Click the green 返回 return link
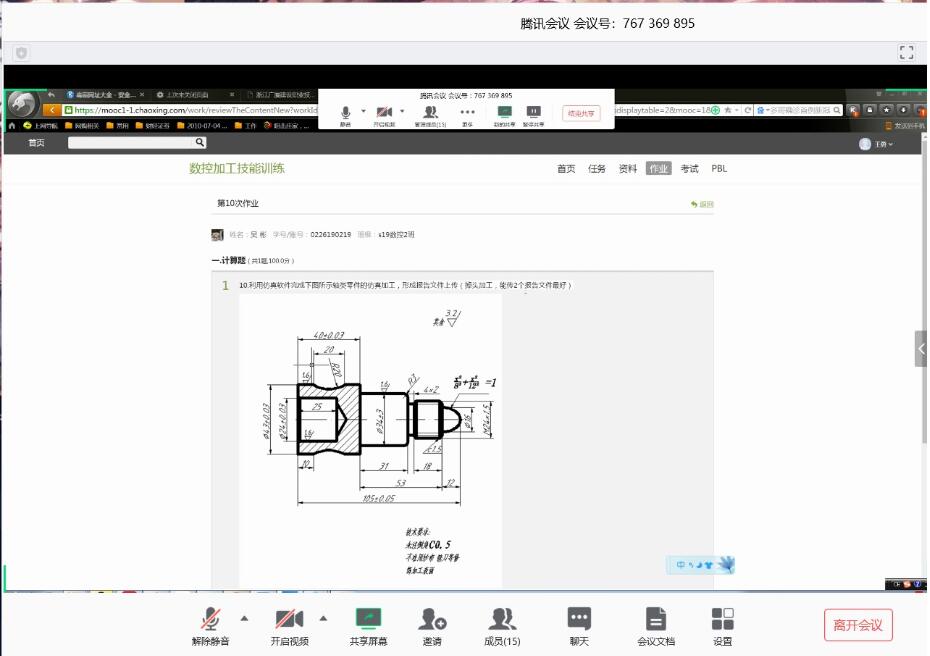Screen dimensions: 930x656 click(x=702, y=204)
